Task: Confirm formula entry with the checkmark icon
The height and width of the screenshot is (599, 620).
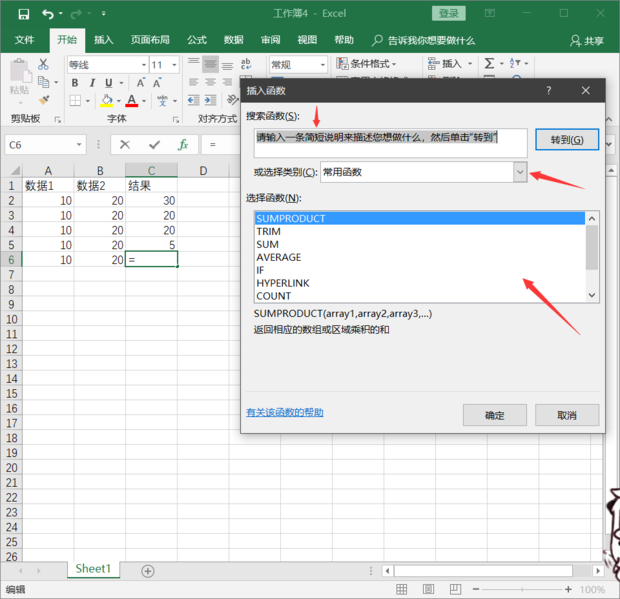Action: click(153, 145)
